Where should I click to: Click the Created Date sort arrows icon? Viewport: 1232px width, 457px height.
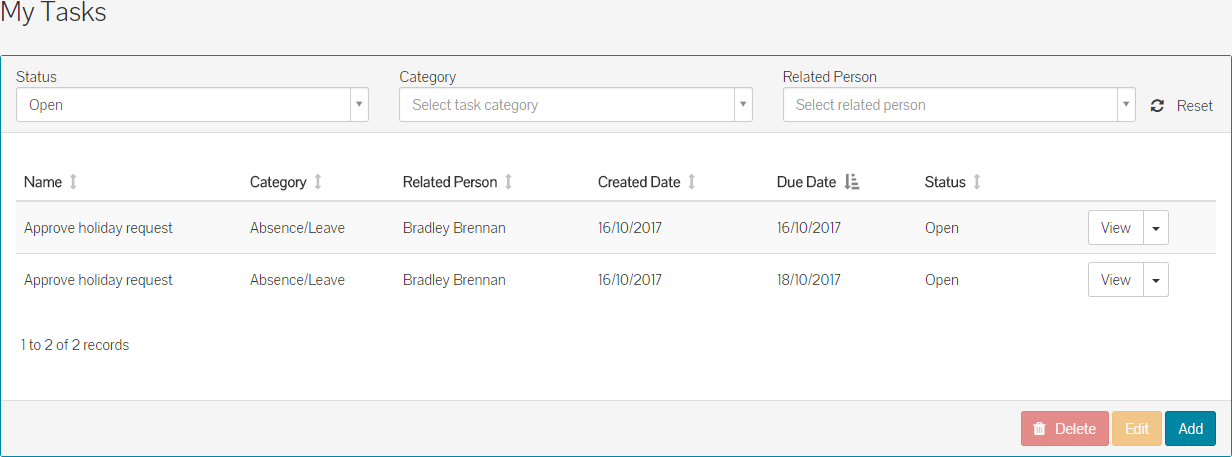click(691, 182)
